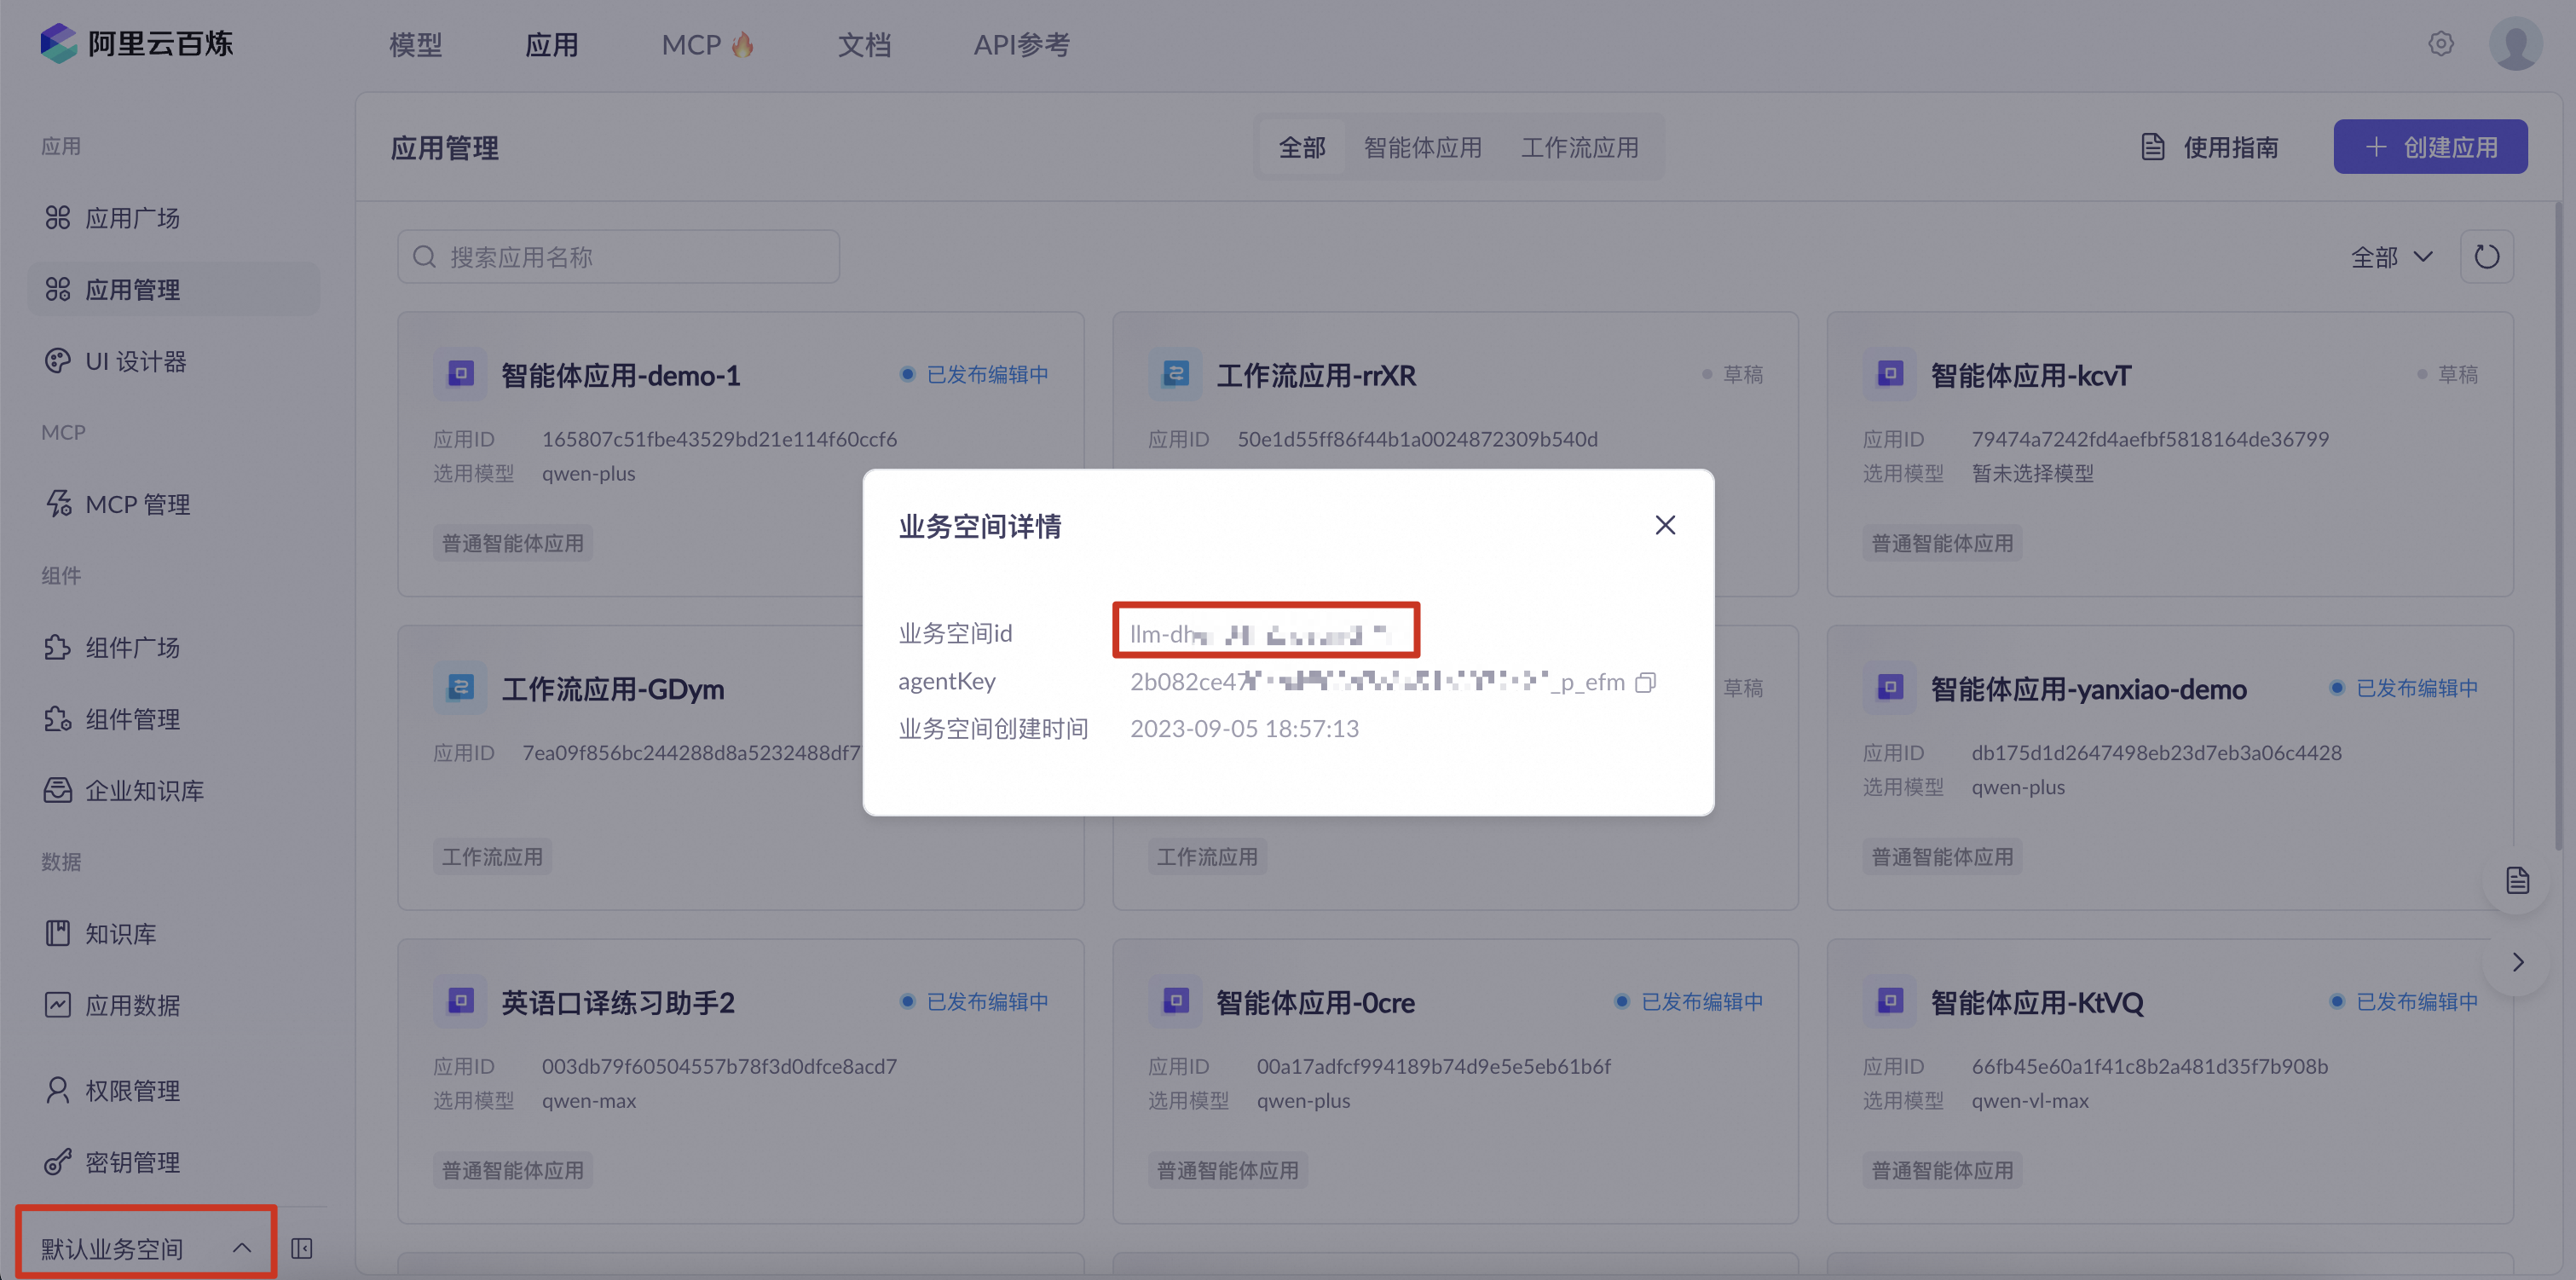Click the 智能体应用-0cre title
Viewport: 2576px width, 1280px height.
pyautogui.click(x=1315, y=1002)
